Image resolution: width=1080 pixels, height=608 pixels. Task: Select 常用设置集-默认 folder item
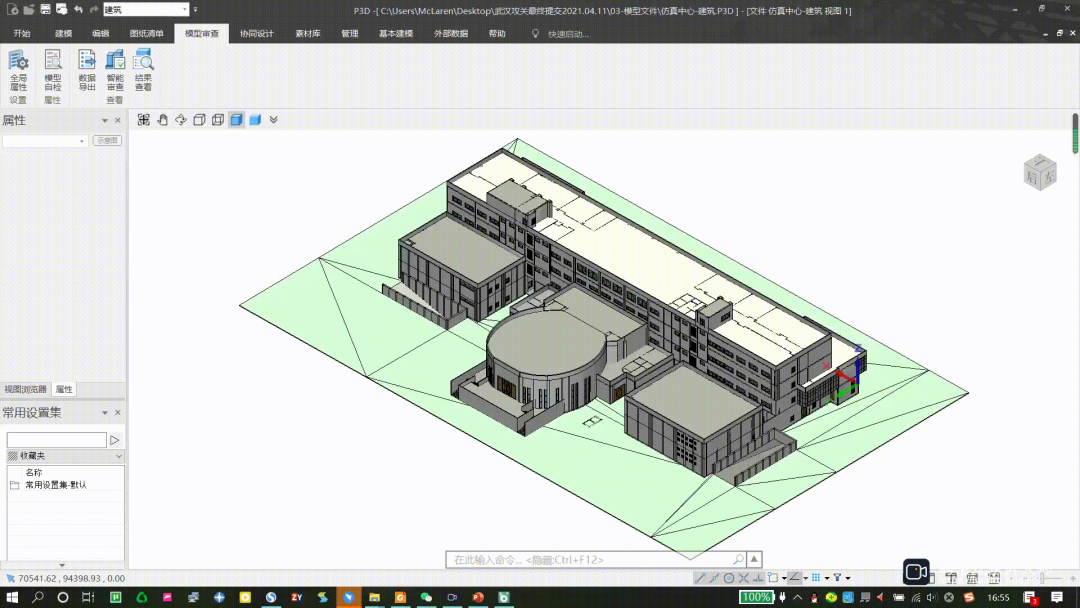click(x=56, y=485)
